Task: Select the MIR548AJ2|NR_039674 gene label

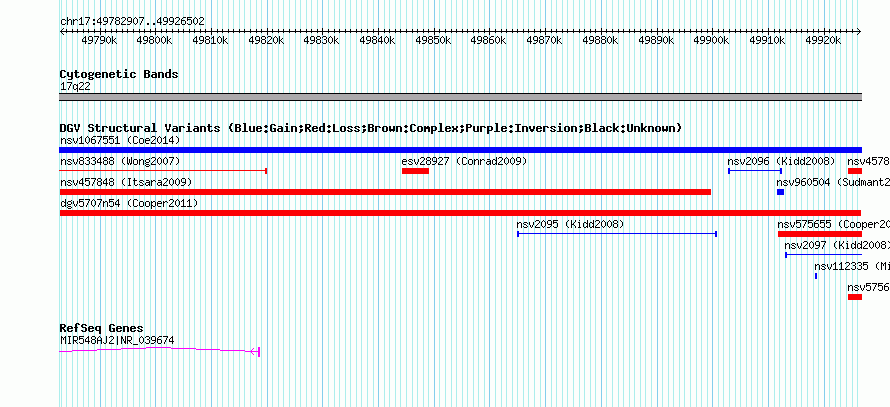Action: tap(117, 341)
